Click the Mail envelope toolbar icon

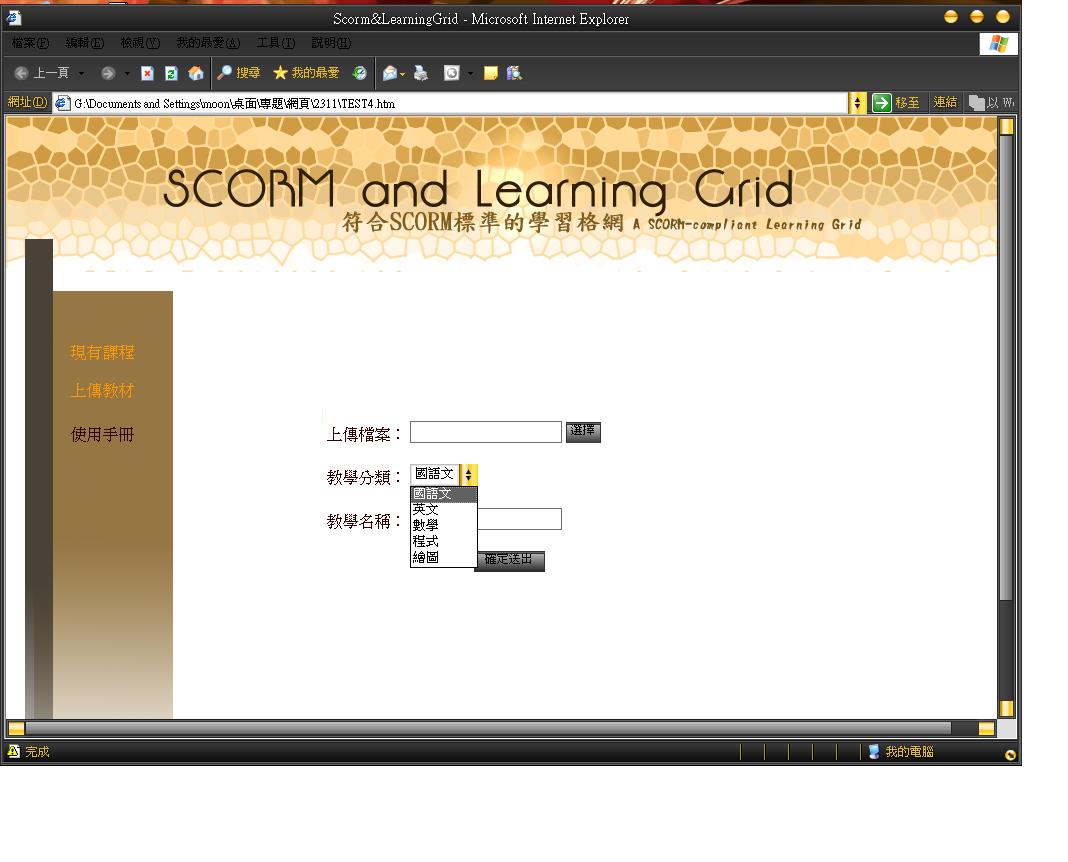(391, 73)
